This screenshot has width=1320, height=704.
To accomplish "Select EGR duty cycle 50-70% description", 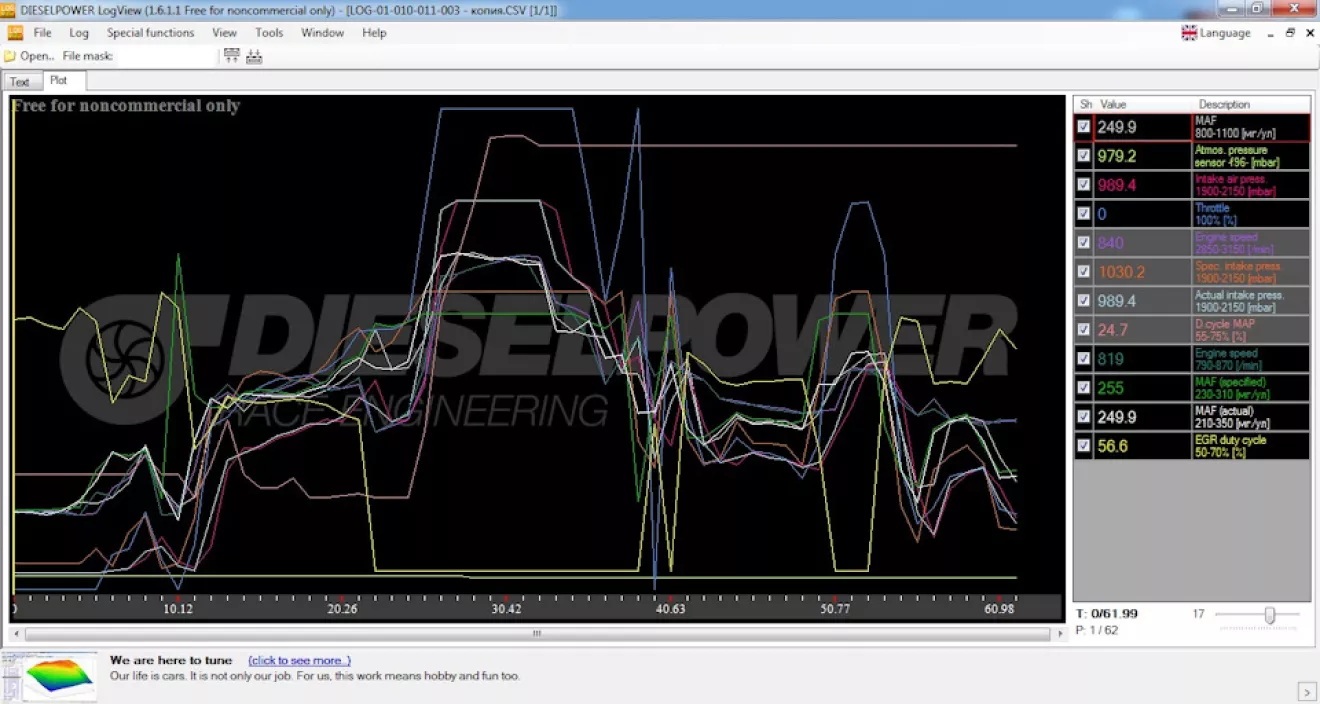I will pos(1251,446).
